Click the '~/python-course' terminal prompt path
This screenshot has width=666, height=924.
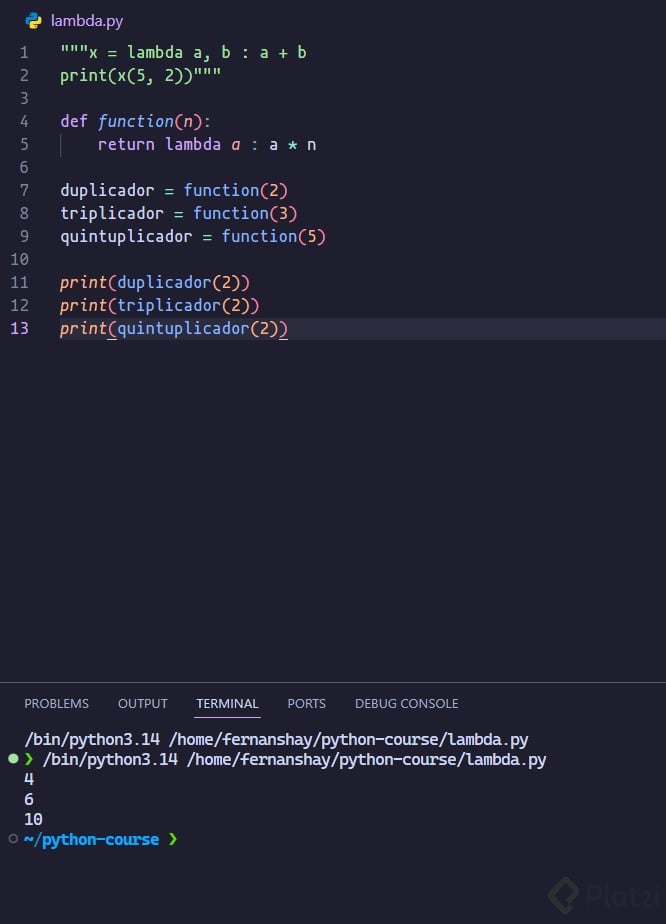click(92, 839)
